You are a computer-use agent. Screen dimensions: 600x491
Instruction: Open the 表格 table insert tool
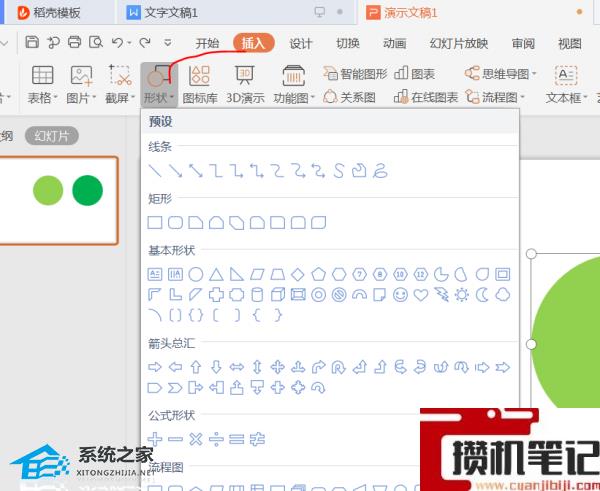tap(42, 84)
